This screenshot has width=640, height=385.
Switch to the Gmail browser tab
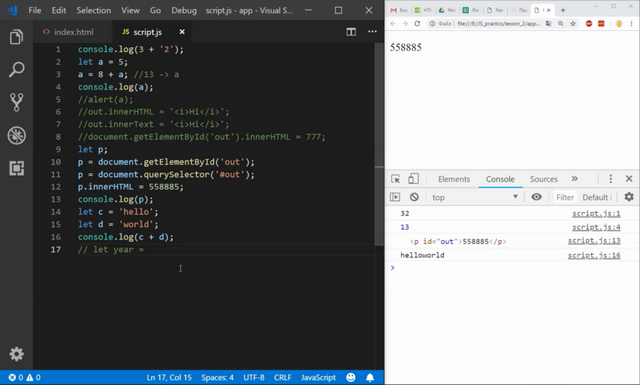tap(399, 10)
